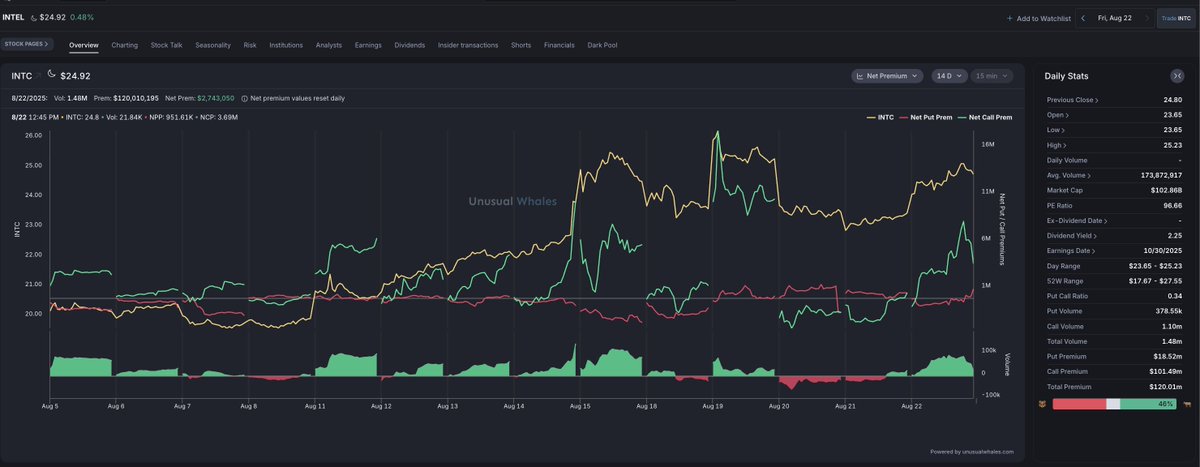Go to previous date with left arrow
The height and width of the screenshot is (467, 1200).
point(1083,18)
